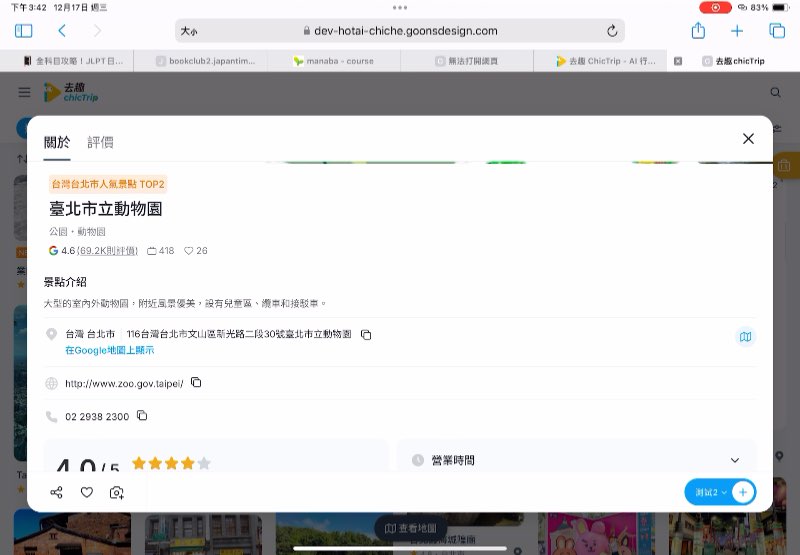Click 台灣台北市人氣景點 TOP2 badge
The height and width of the screenshot is (555, 800).
coord(108,184)
